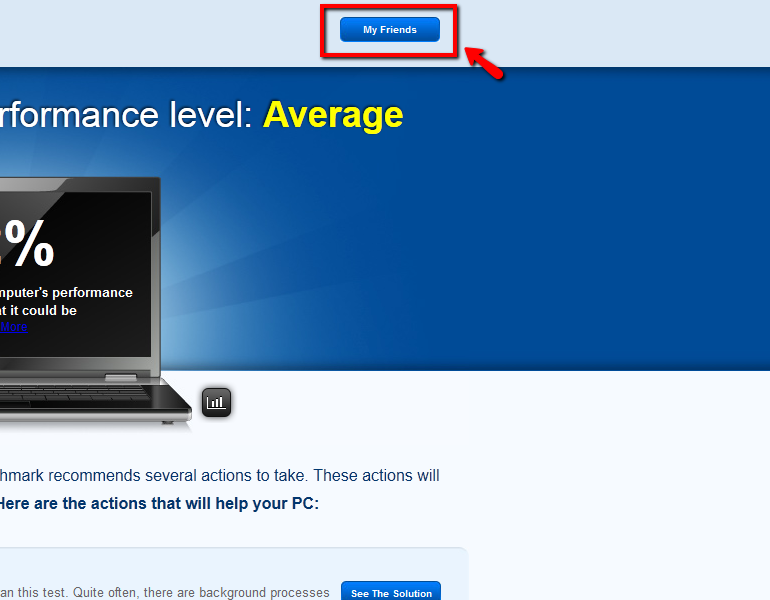Click the large percent score on laptop
The image size is (770, 600).
tap(28, 245)
